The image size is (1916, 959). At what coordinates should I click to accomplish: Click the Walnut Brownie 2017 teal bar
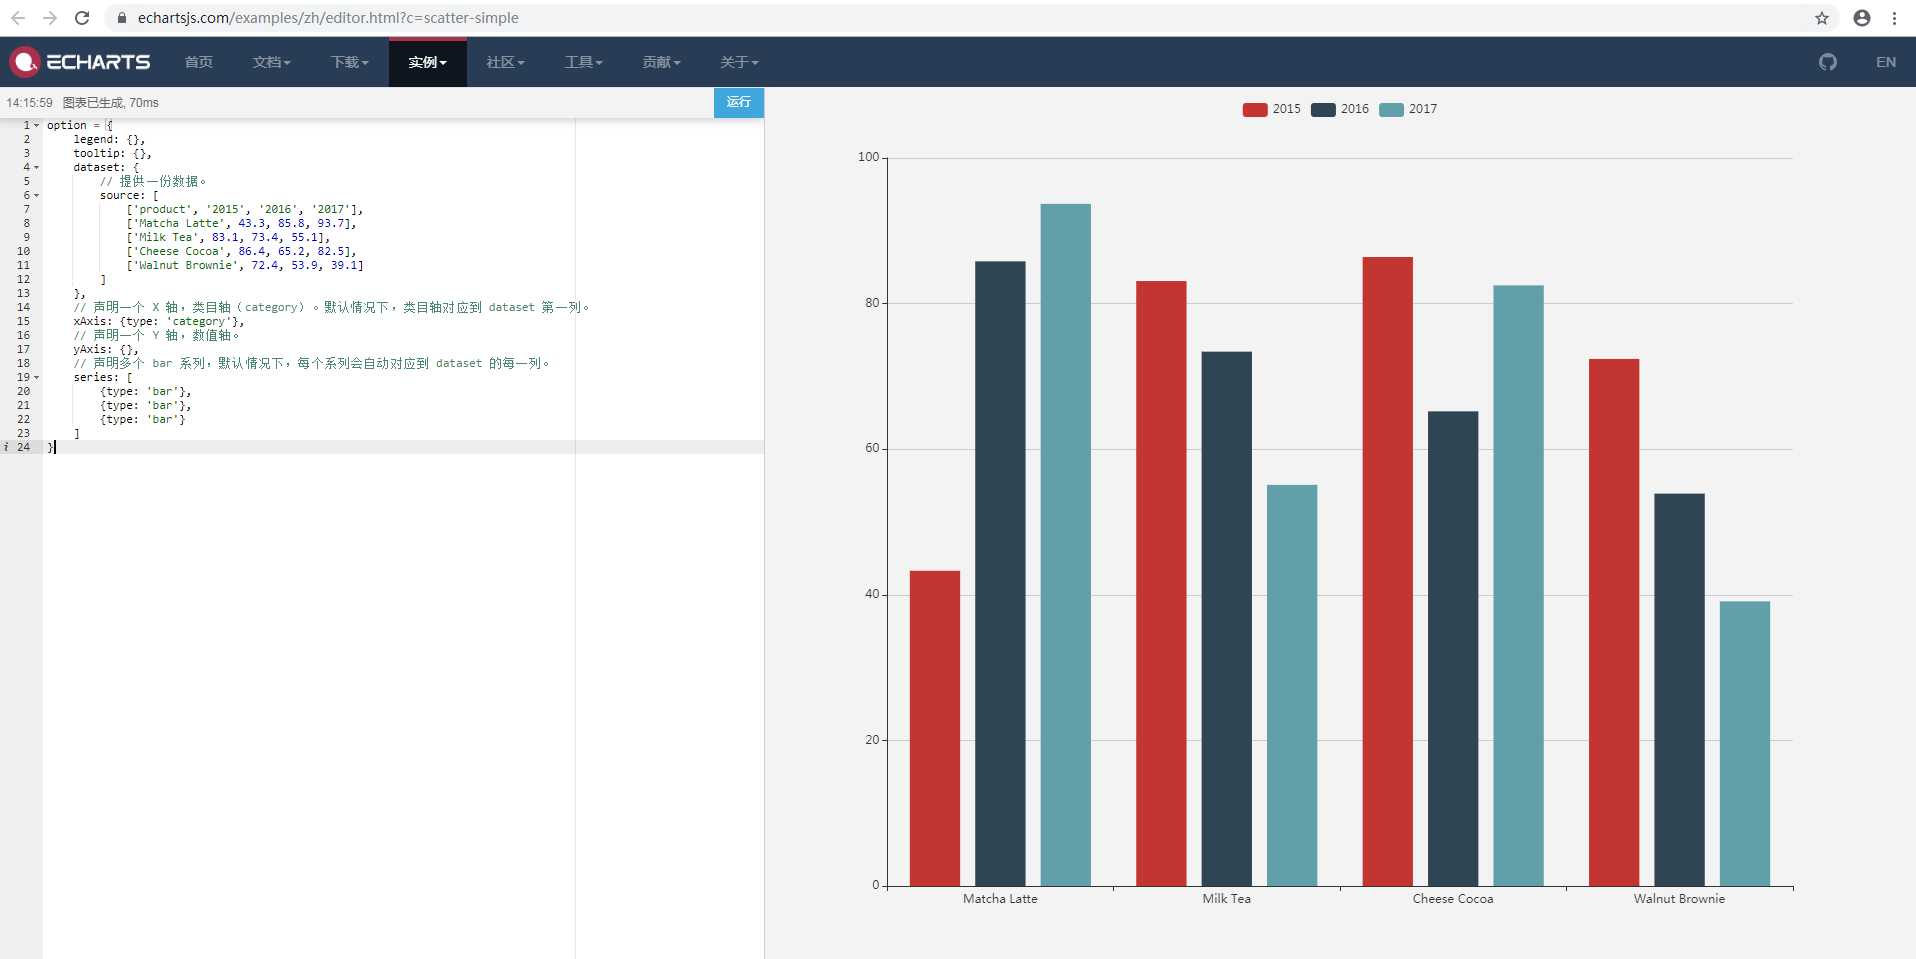tap(1745, 743)
